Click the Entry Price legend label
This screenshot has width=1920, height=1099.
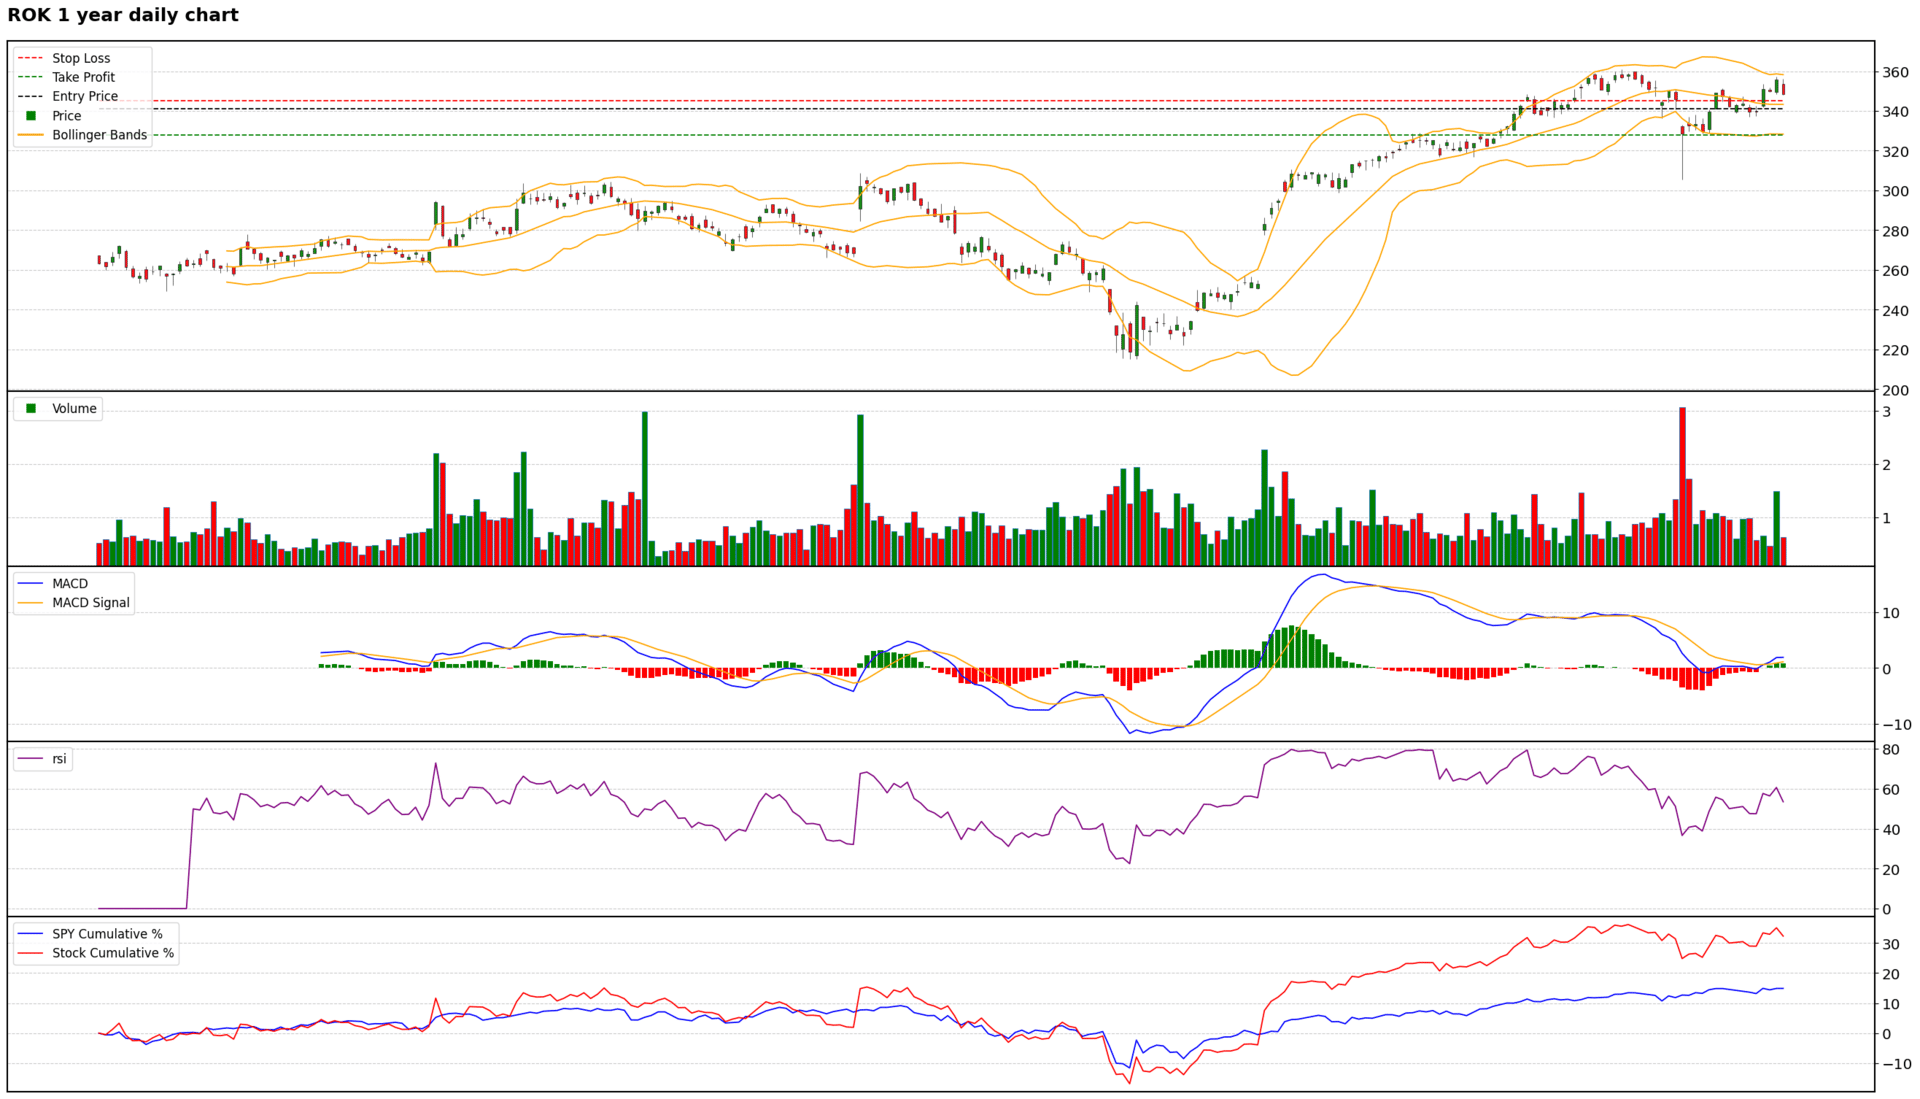coord(85,96)
